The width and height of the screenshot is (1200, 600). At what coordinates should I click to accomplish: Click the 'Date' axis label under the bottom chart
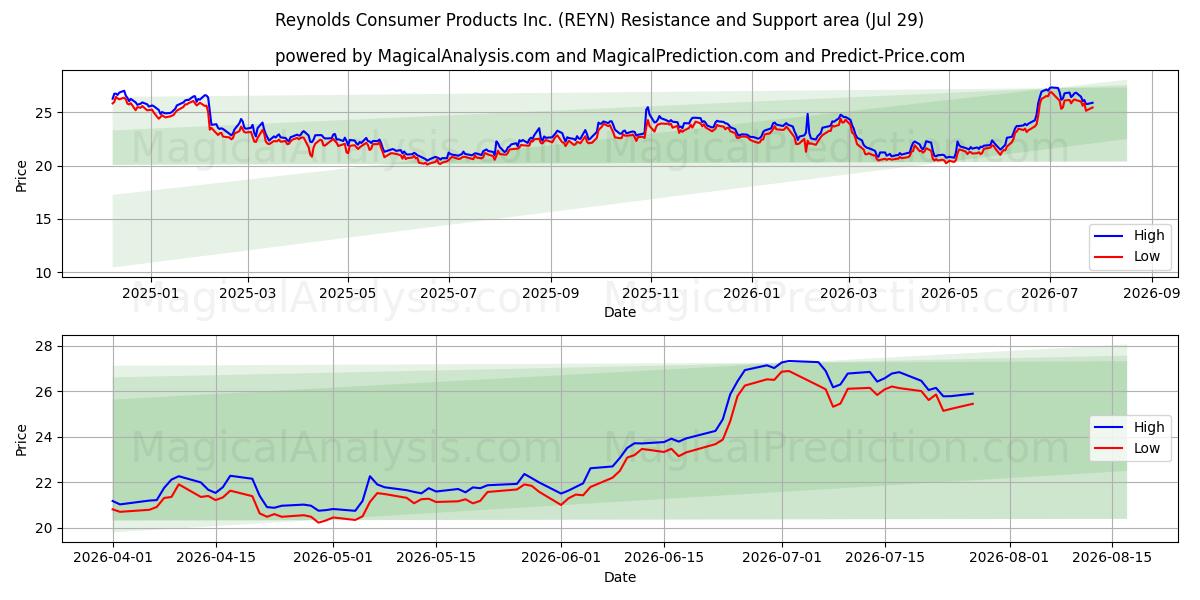[x=620, y=577]
